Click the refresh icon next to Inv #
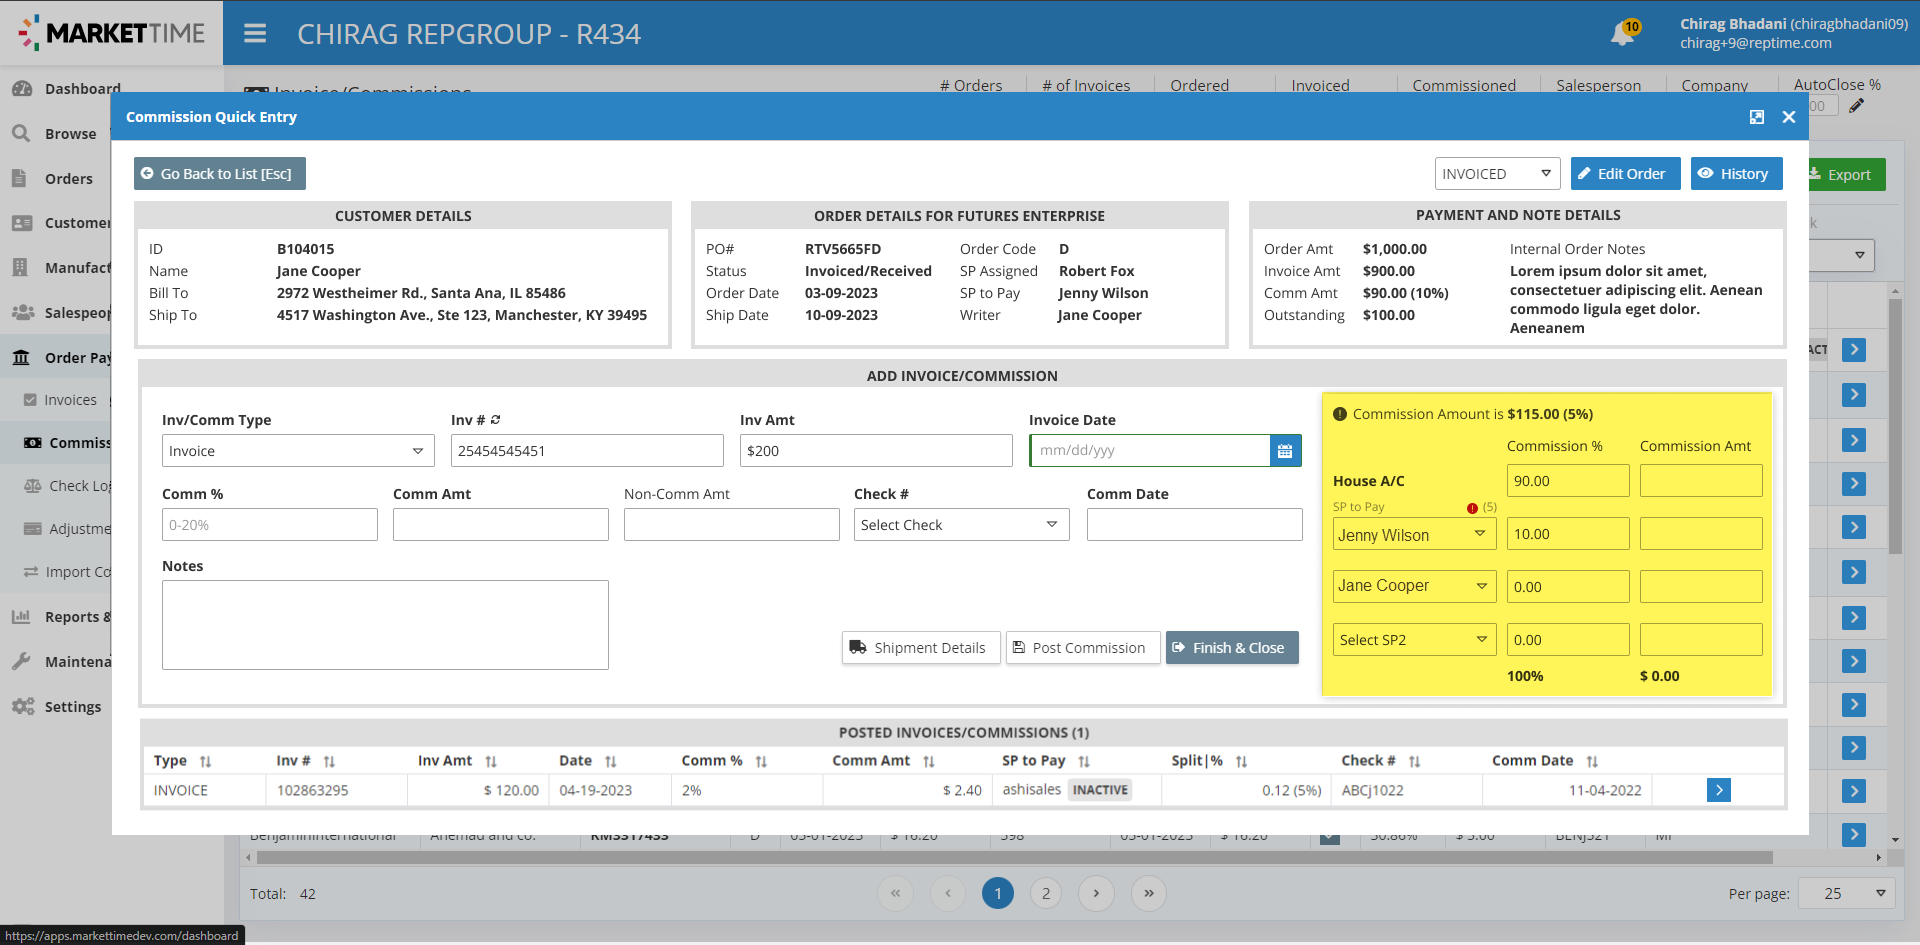 tap(496, 420)
